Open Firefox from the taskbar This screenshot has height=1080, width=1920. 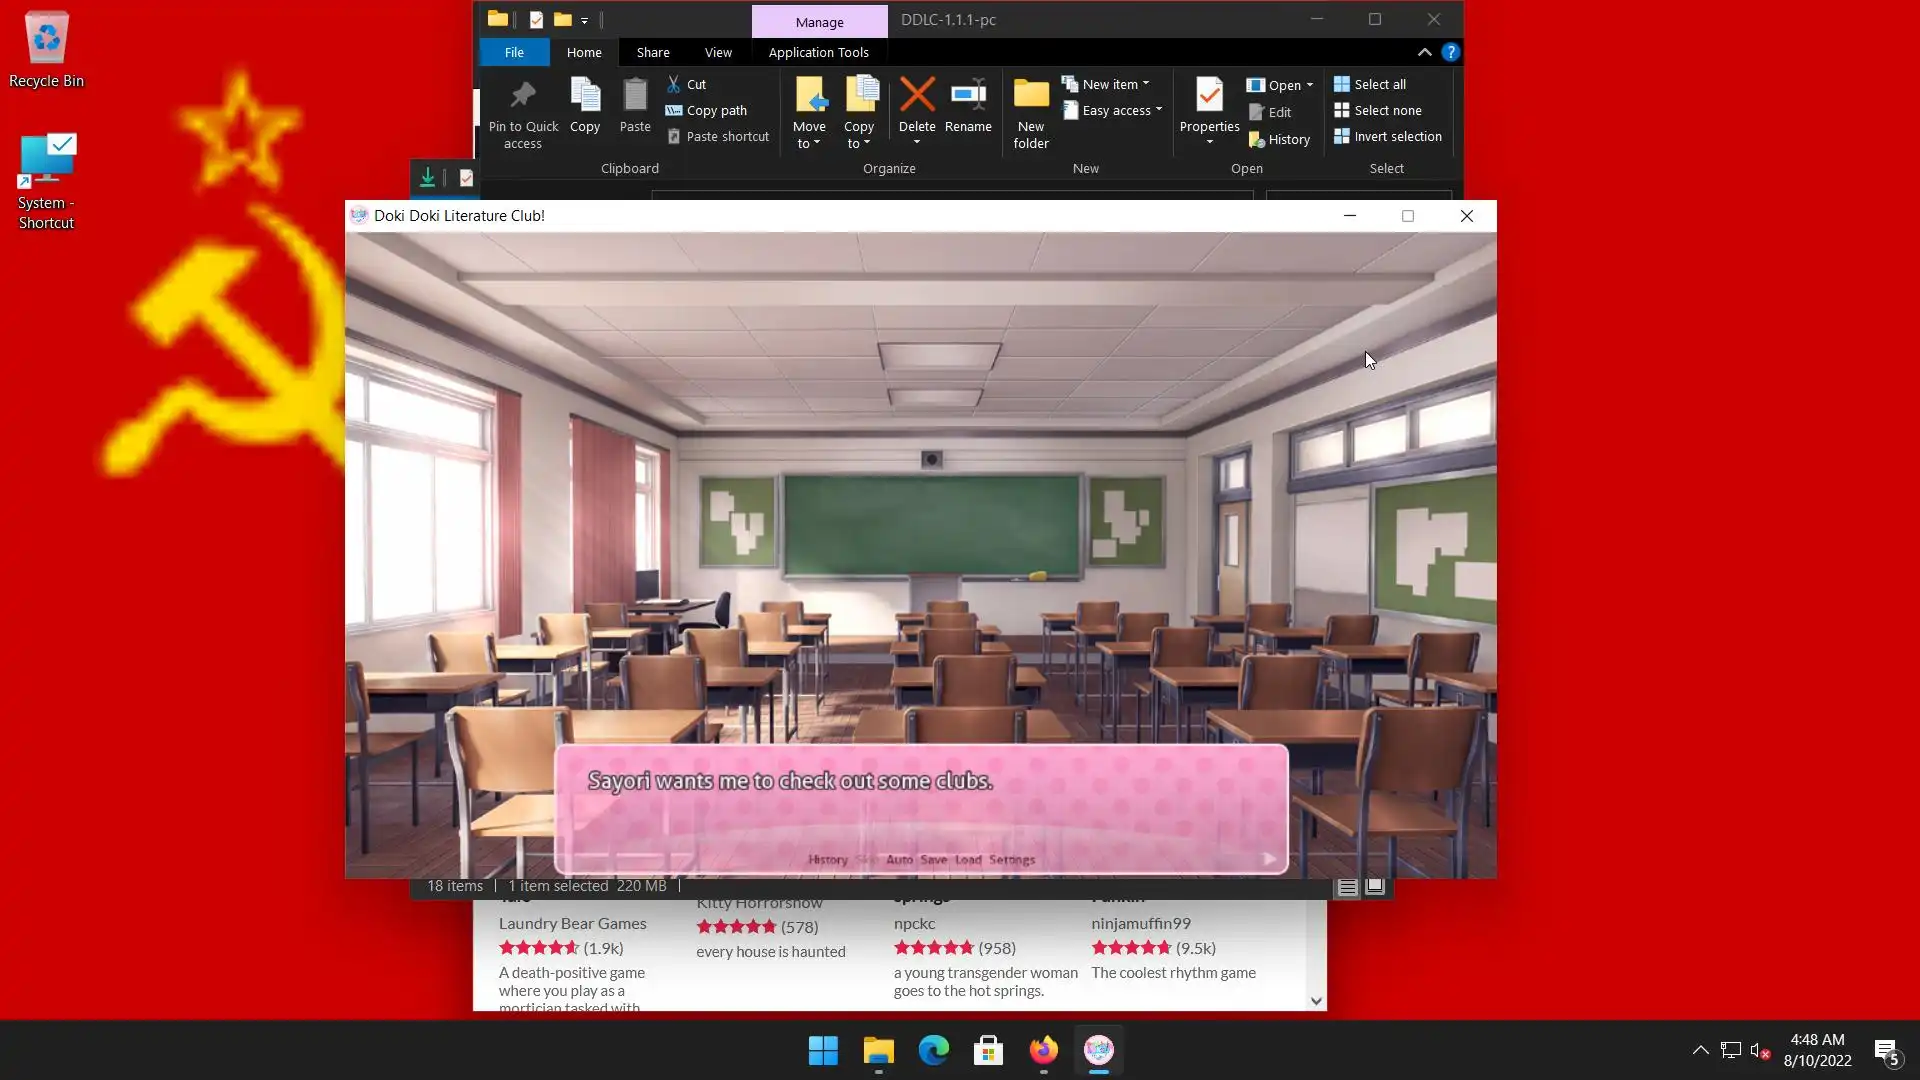coord(1043,1050)
